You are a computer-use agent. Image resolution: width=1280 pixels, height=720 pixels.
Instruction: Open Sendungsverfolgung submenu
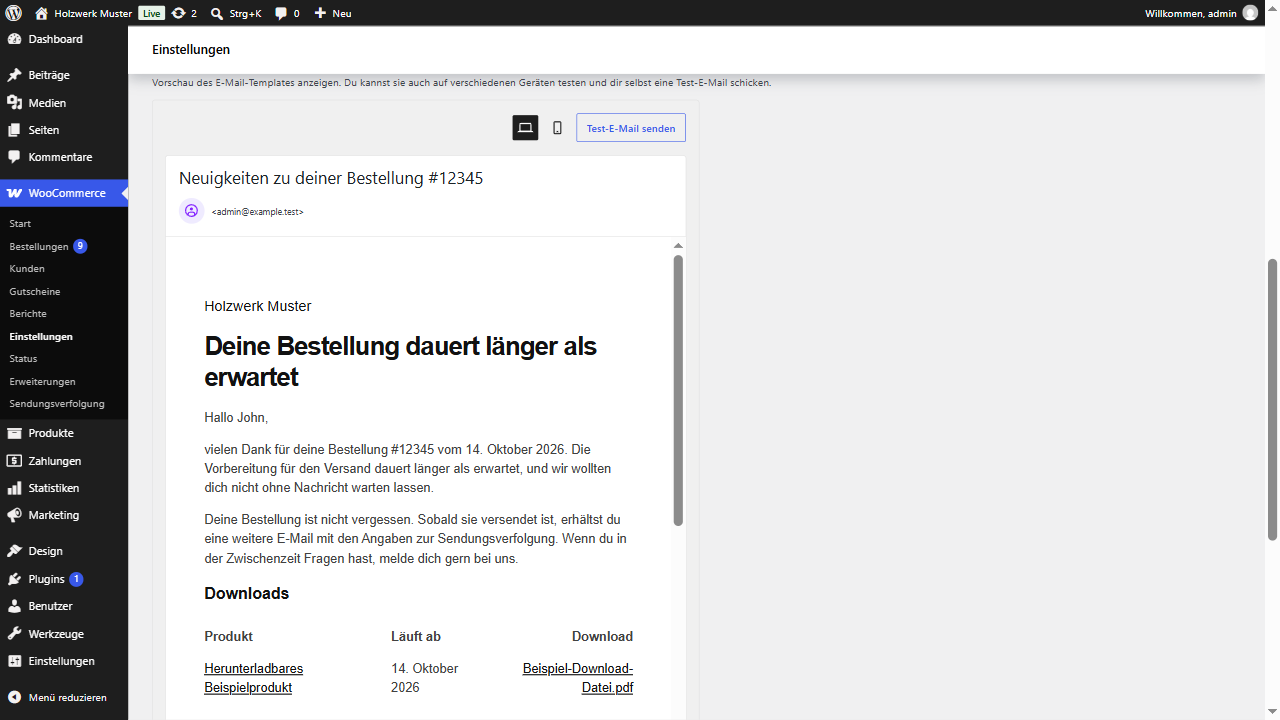64,403
